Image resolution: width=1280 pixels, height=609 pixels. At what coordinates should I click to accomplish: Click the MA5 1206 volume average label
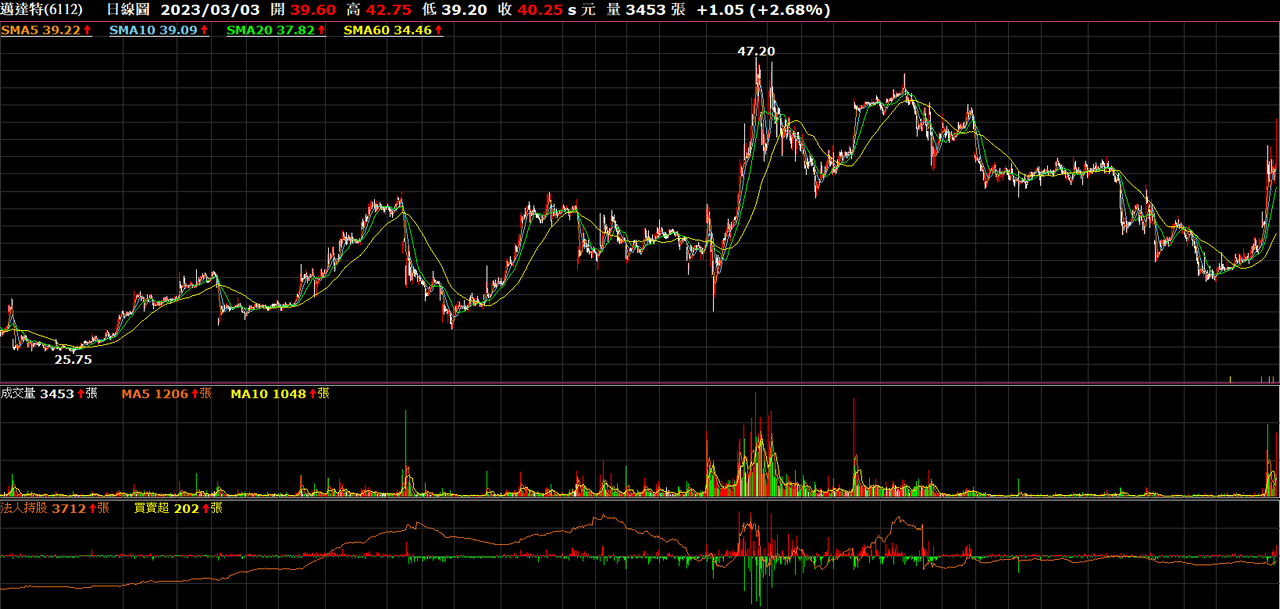coord(167,394)
